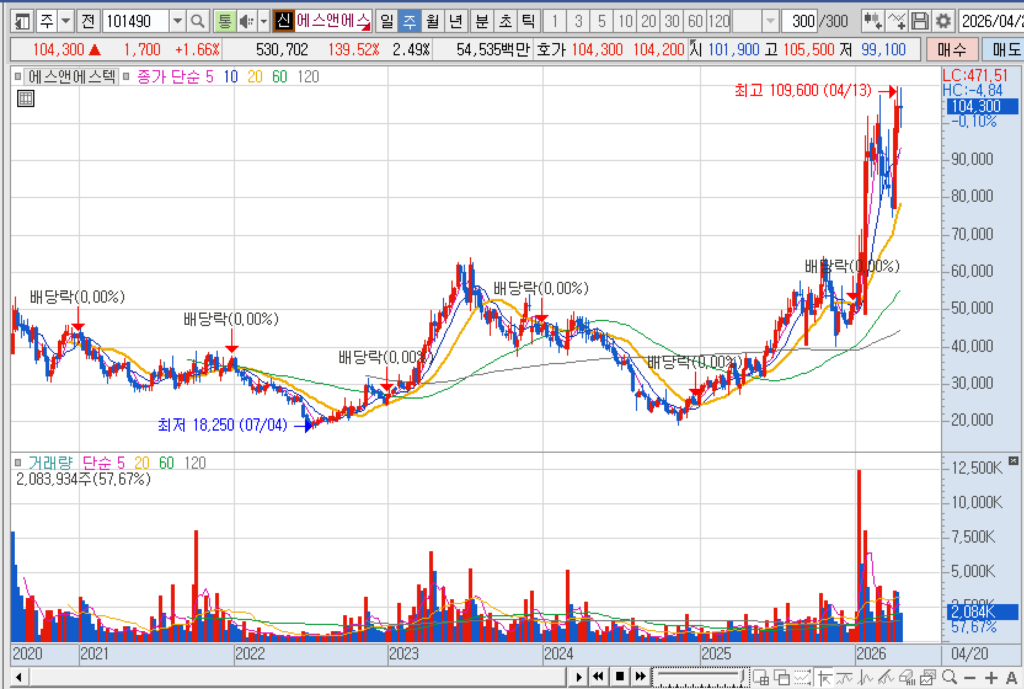Click the speaker sound icon
This screenshot has height=689, width=1024.
pyautogui.click(x=246, y=22)
